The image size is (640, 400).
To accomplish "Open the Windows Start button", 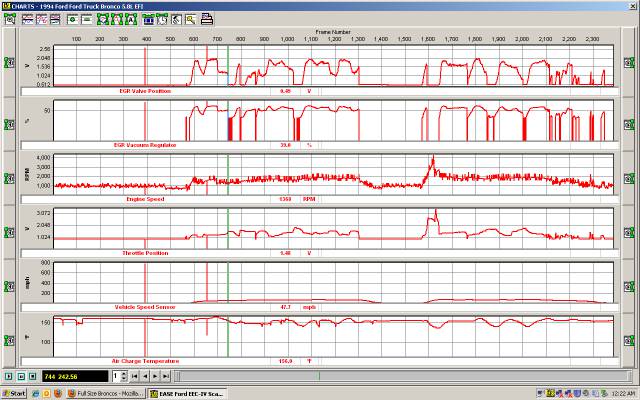I will click(x=13, y=393).
